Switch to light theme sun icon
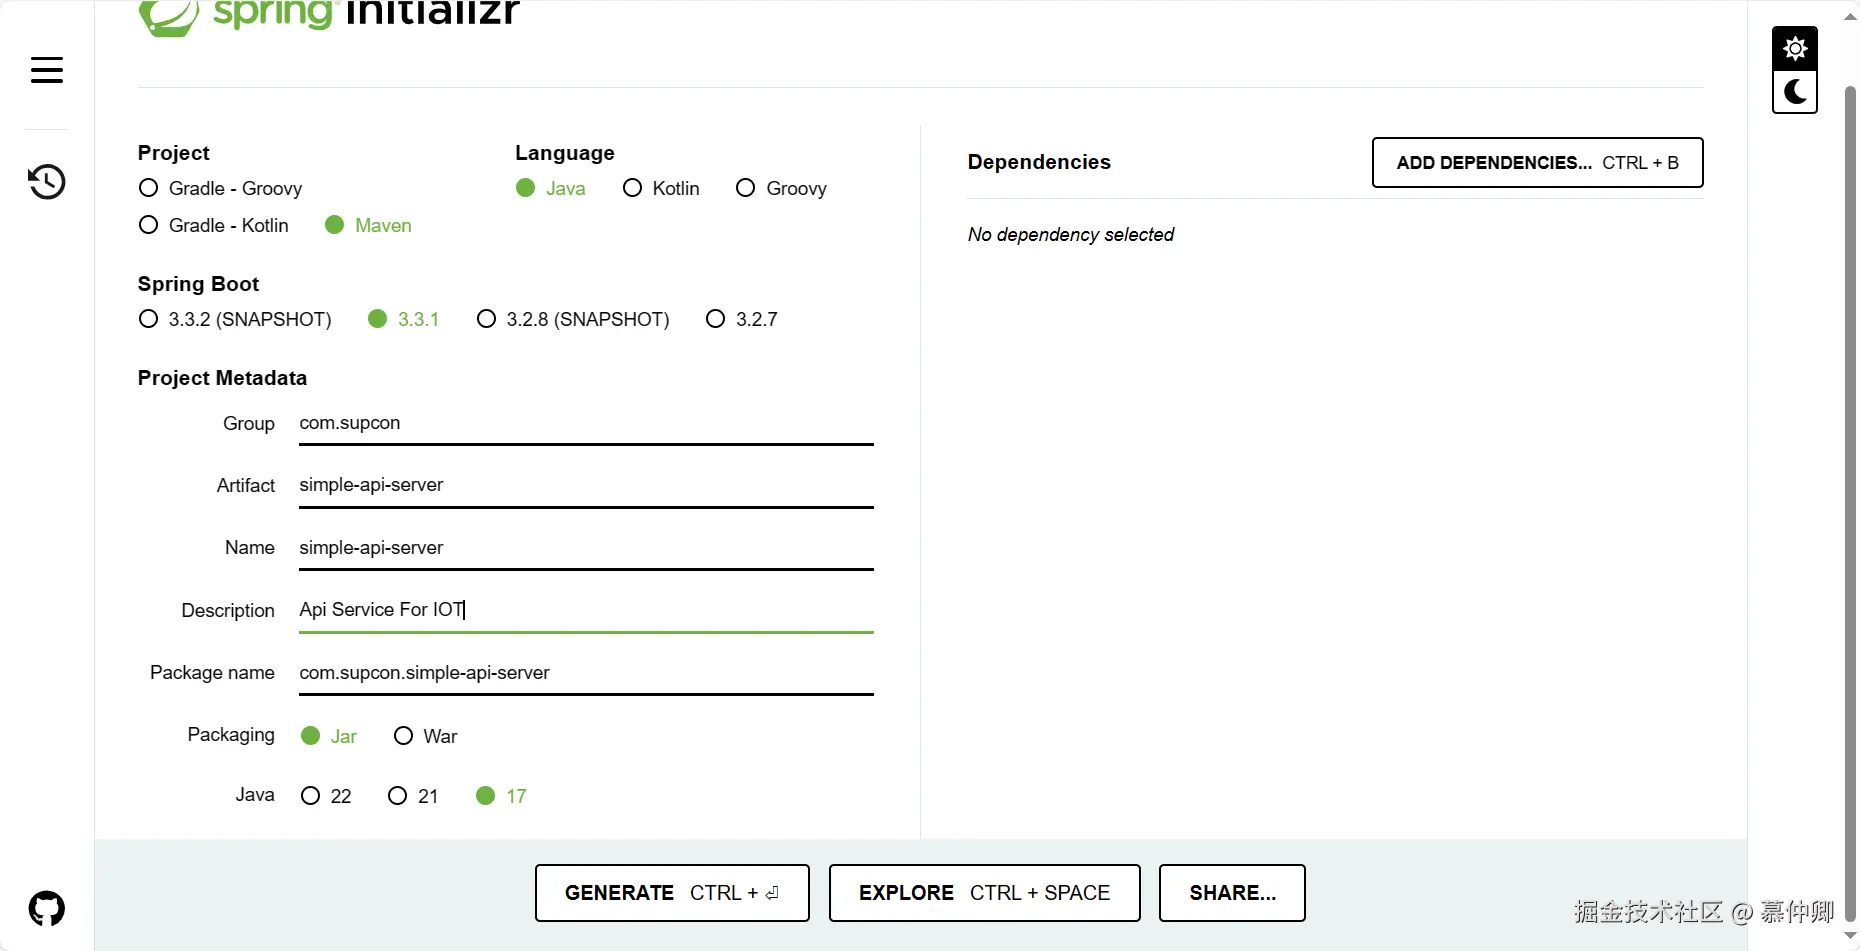Image resolution: width=1860 pixels, height=951 pixels. point(1795,48)
